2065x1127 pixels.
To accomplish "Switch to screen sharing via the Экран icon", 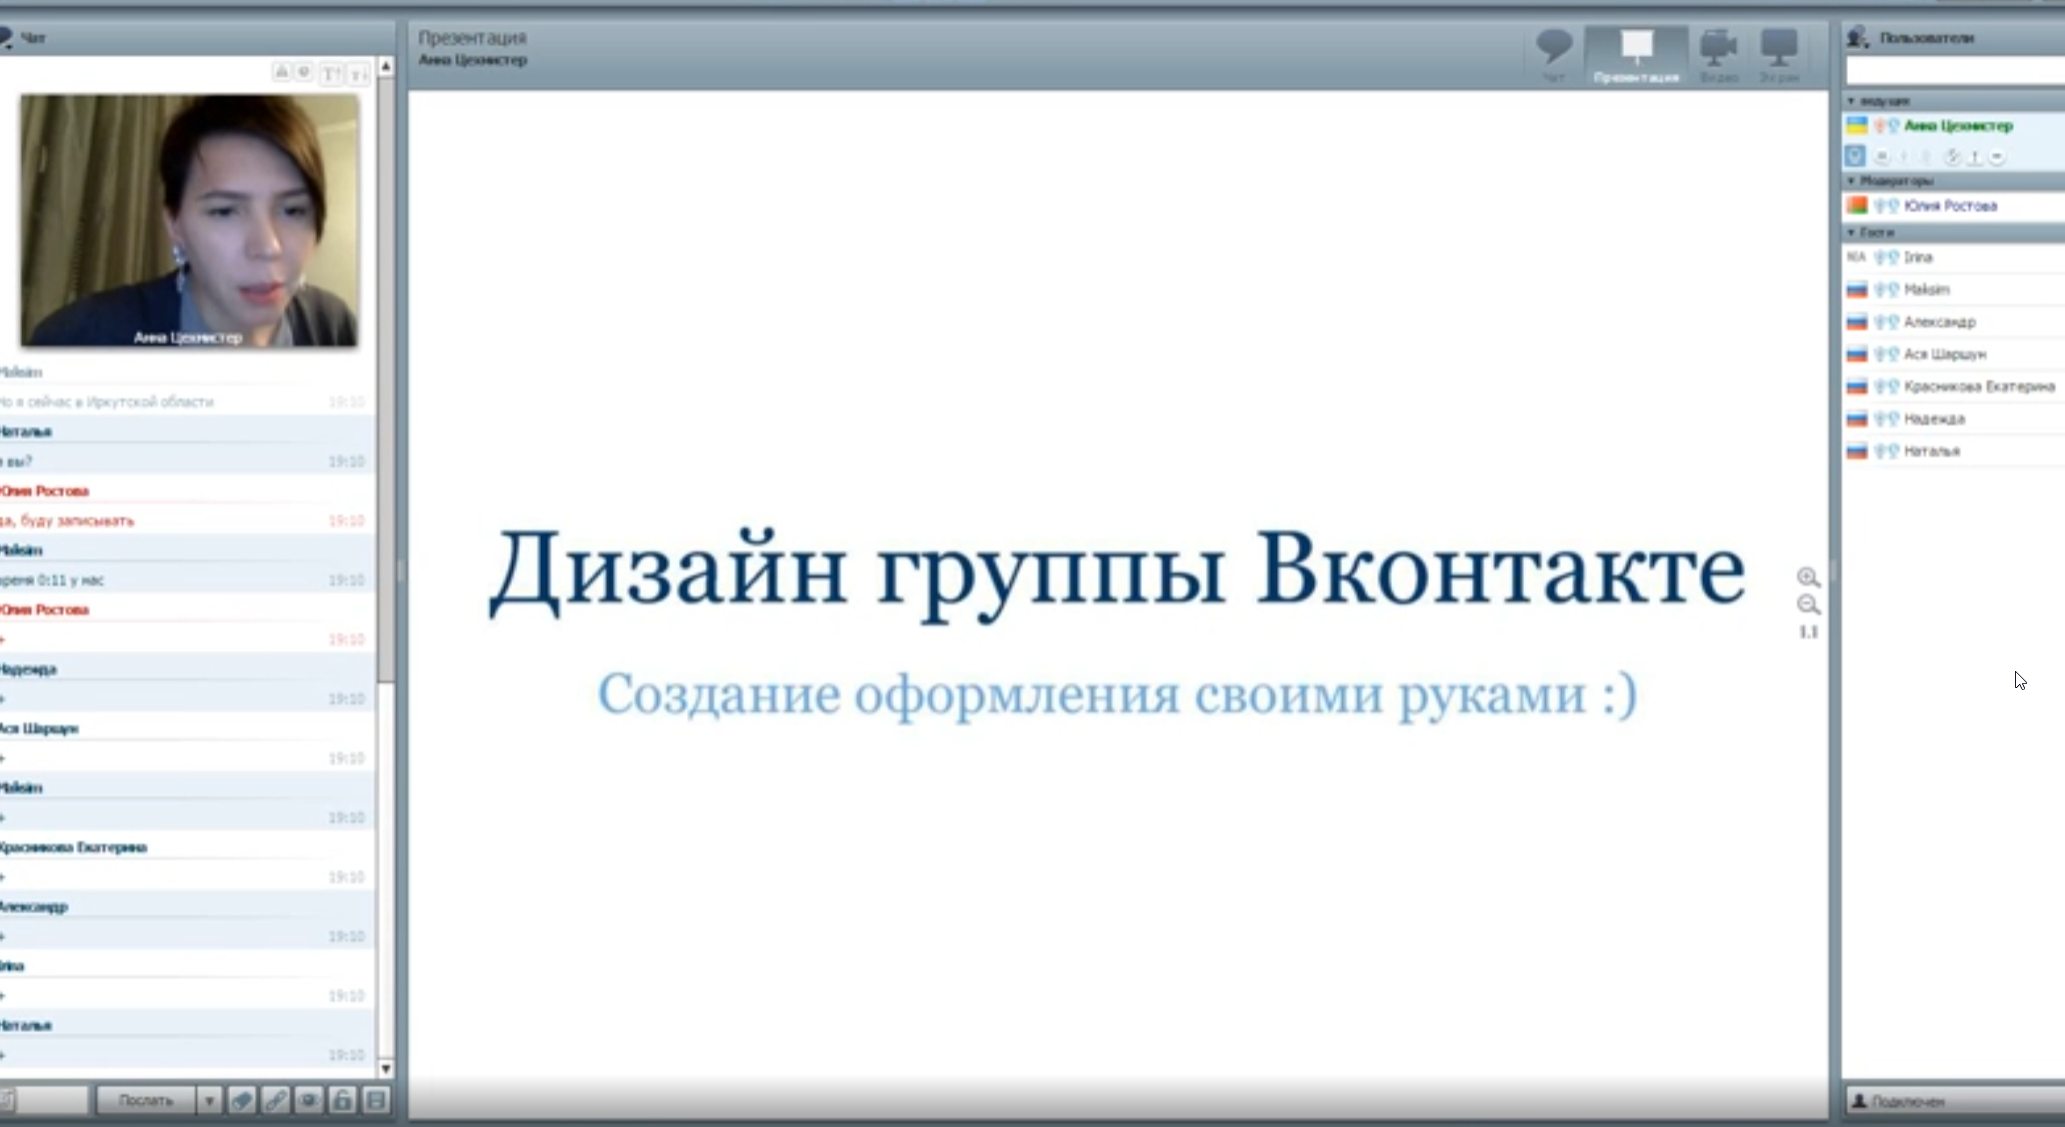I will (x=1780, y=47).
